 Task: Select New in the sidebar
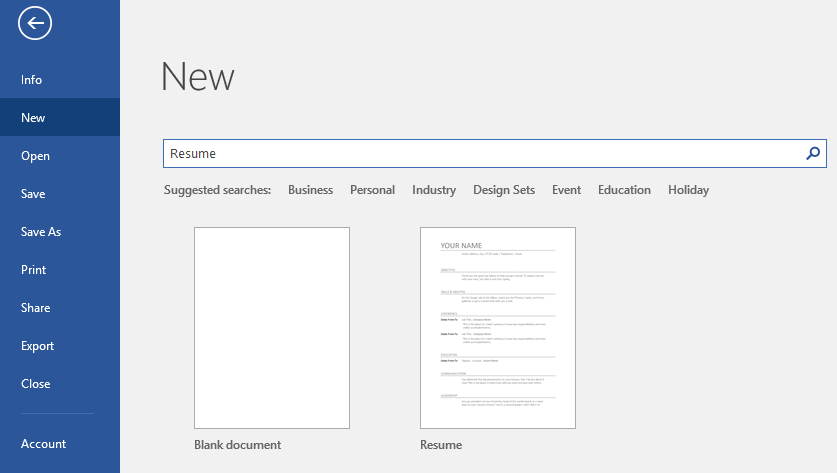pyautogui.click(x=60, y=117)
